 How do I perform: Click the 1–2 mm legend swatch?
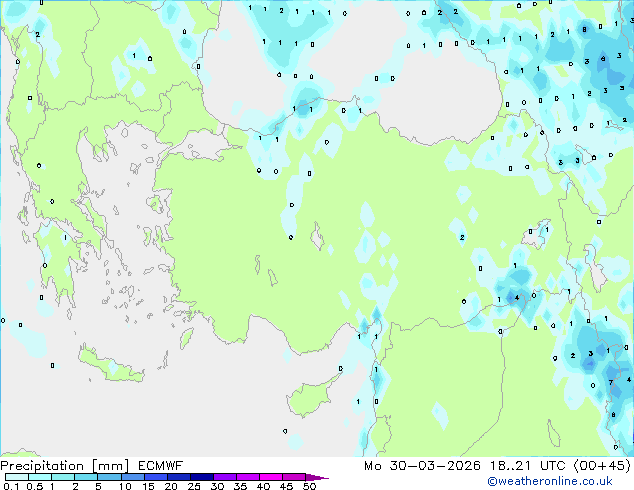[x=63, y=477]
